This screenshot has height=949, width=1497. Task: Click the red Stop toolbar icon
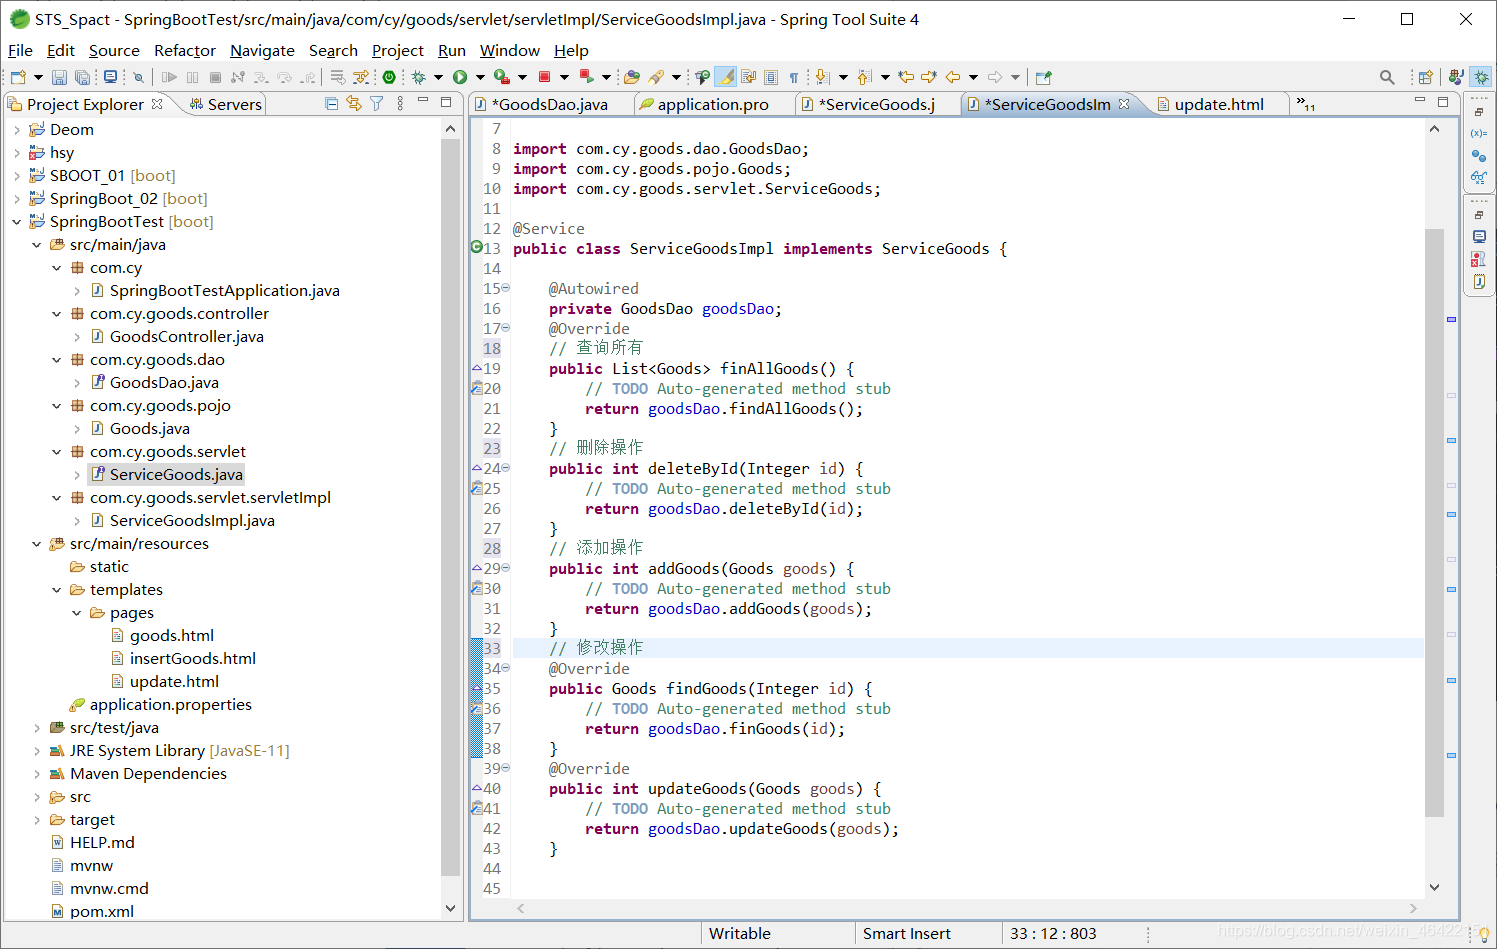543,77
